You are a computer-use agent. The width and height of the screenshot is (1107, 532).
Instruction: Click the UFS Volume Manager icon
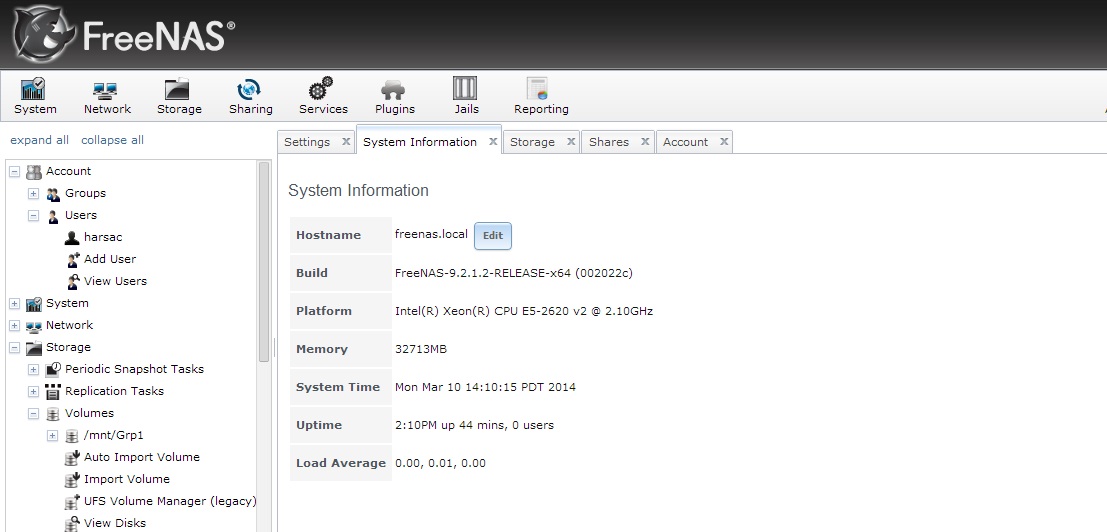click(x=72, y=501)
